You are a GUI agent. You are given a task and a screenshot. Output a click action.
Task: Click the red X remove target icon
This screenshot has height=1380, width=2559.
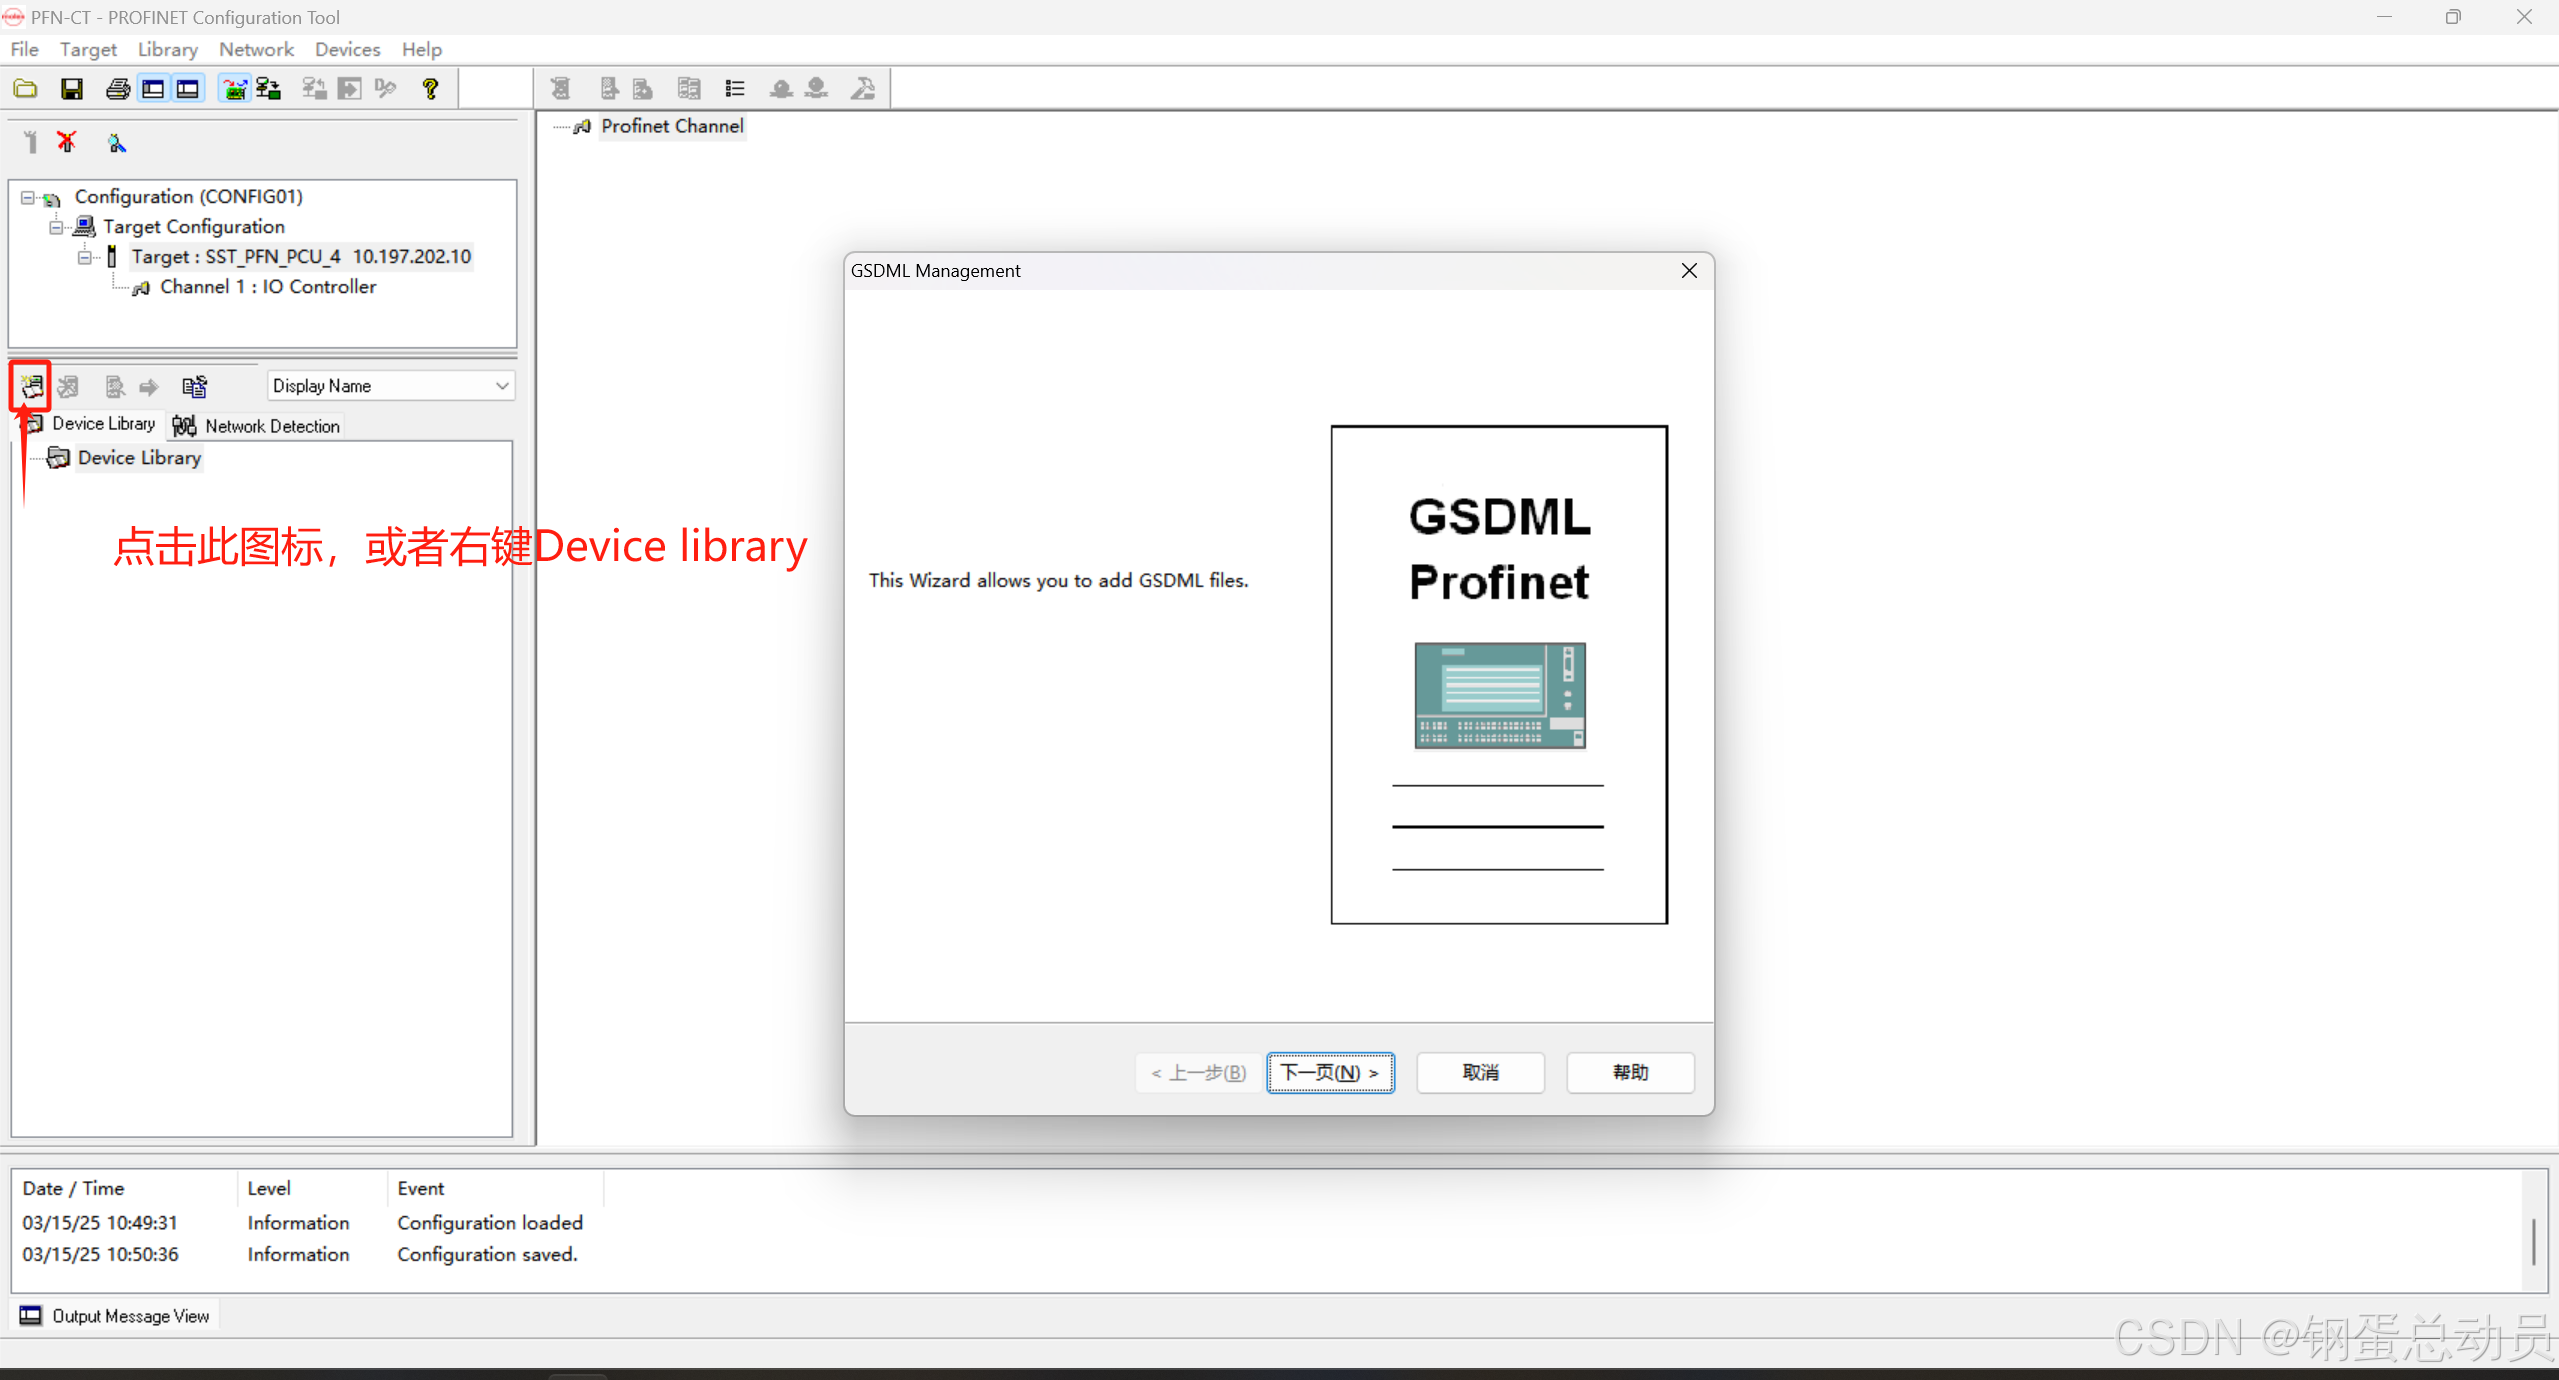67,142
